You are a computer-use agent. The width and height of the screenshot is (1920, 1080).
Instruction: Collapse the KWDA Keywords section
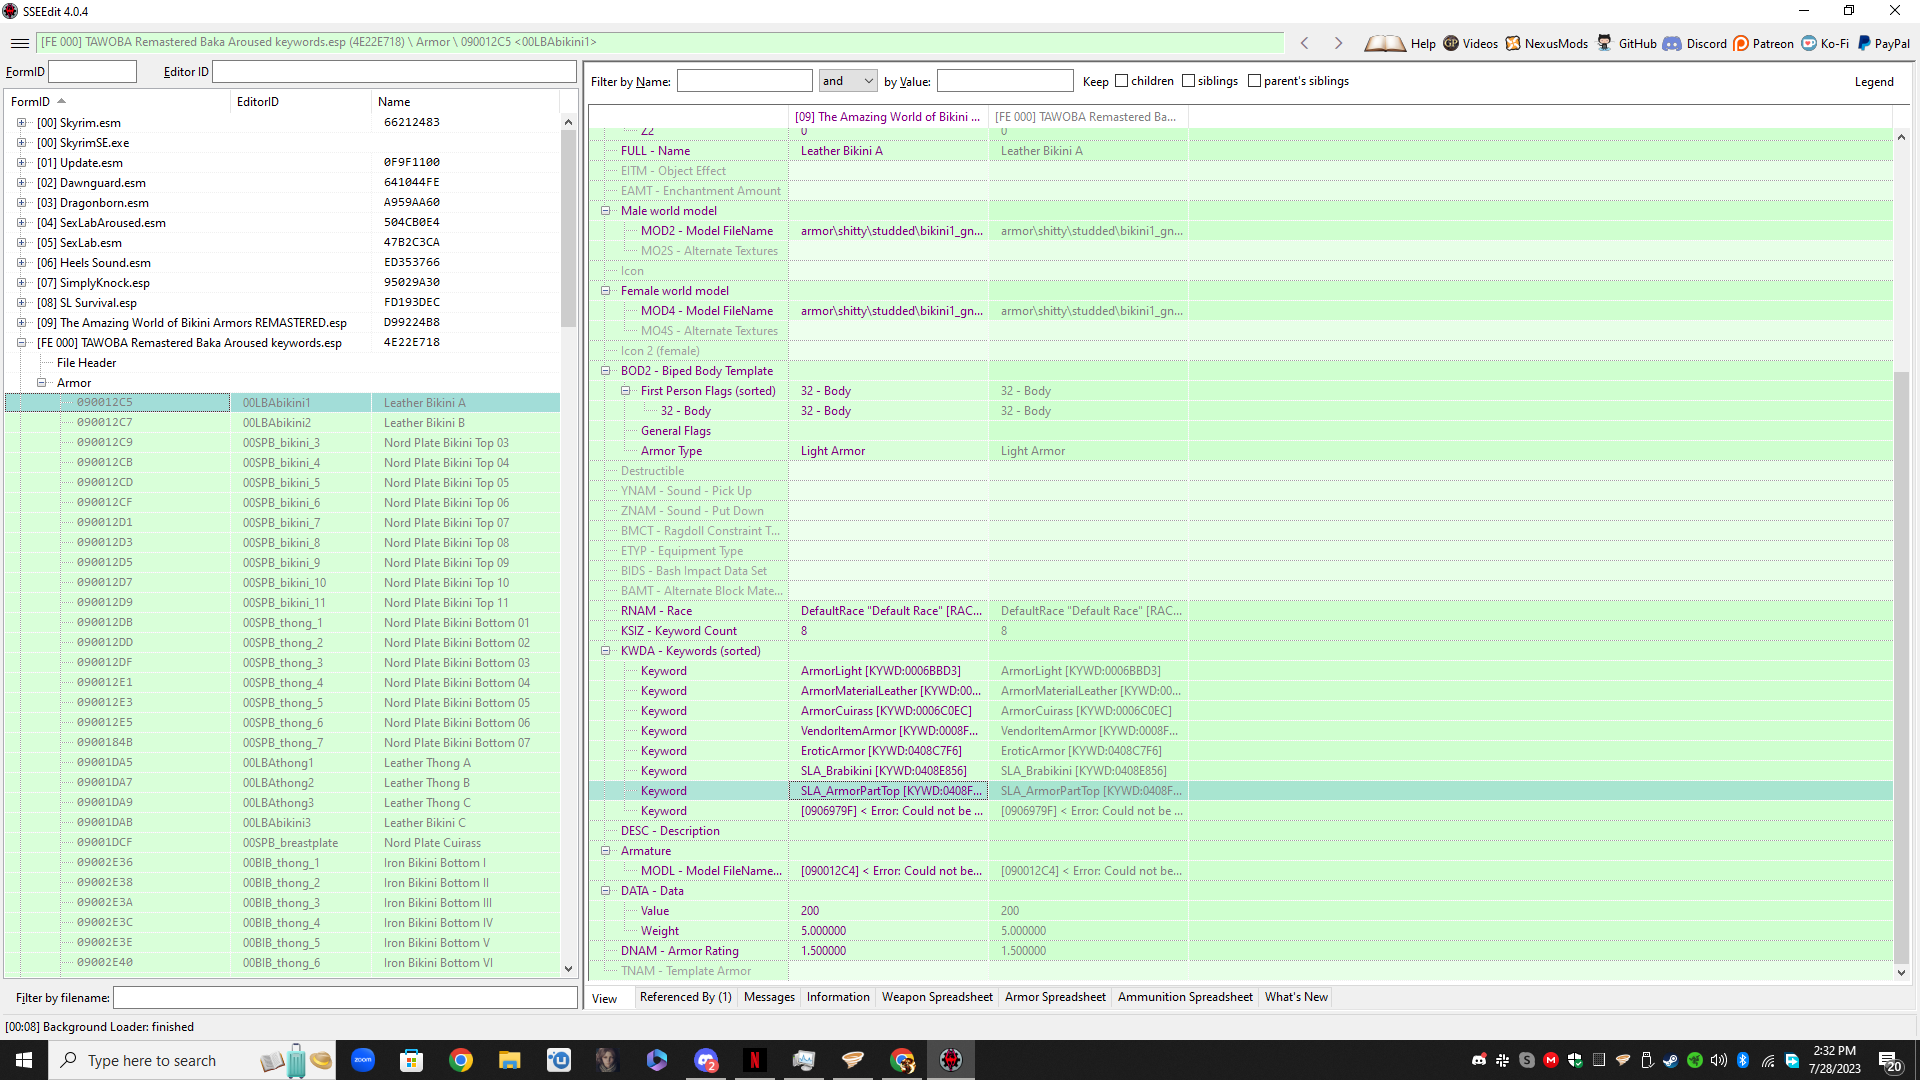tap(605, 651)
